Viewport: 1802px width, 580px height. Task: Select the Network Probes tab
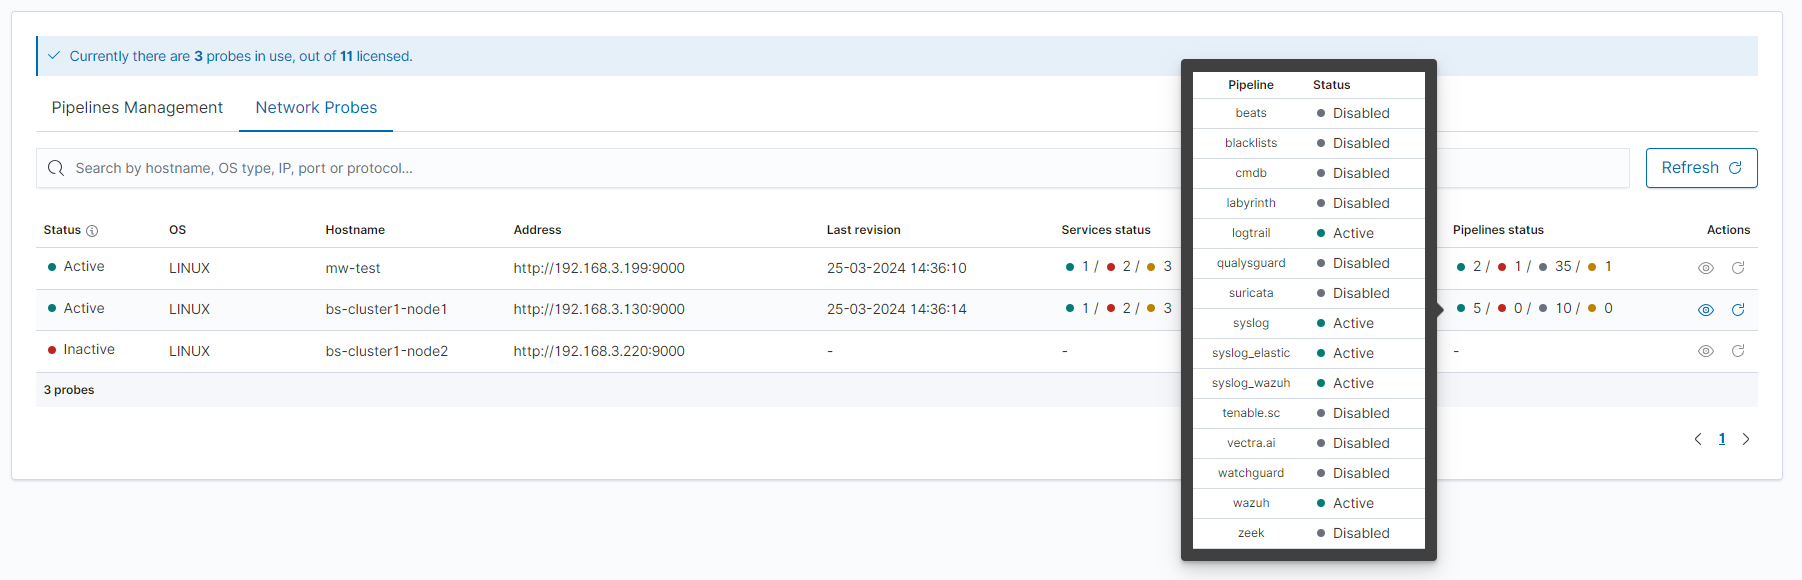(x=316, y=108)
